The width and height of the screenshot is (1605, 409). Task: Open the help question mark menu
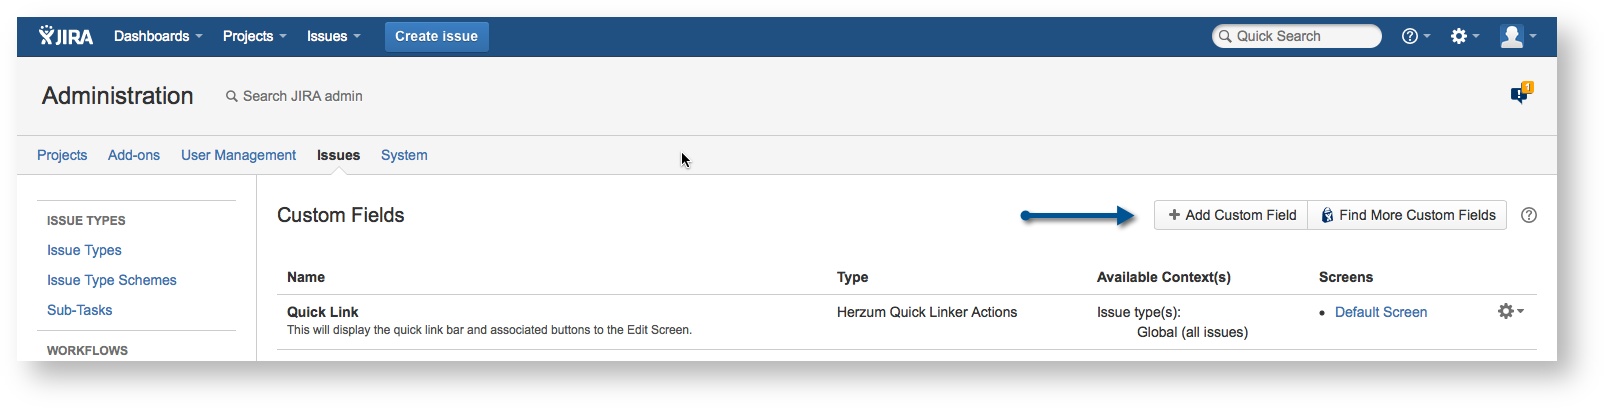pyautogui.click(x=1415, y=36)
